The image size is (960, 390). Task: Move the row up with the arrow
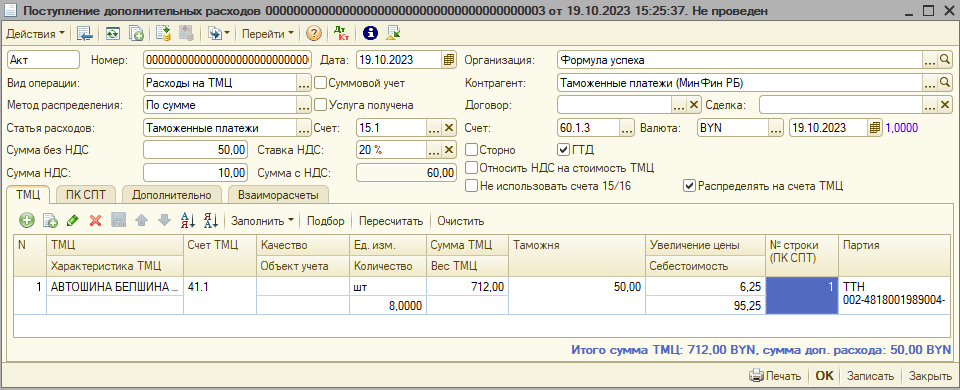[x=141, y=220]
